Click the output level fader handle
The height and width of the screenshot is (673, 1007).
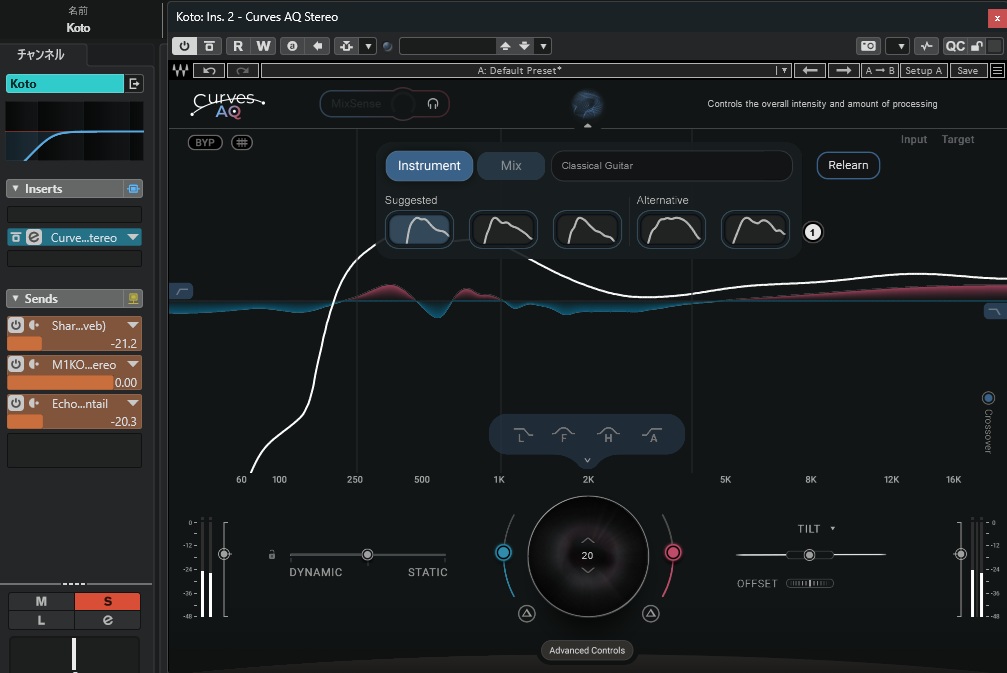pyautogui.click(x=960, y=554)
